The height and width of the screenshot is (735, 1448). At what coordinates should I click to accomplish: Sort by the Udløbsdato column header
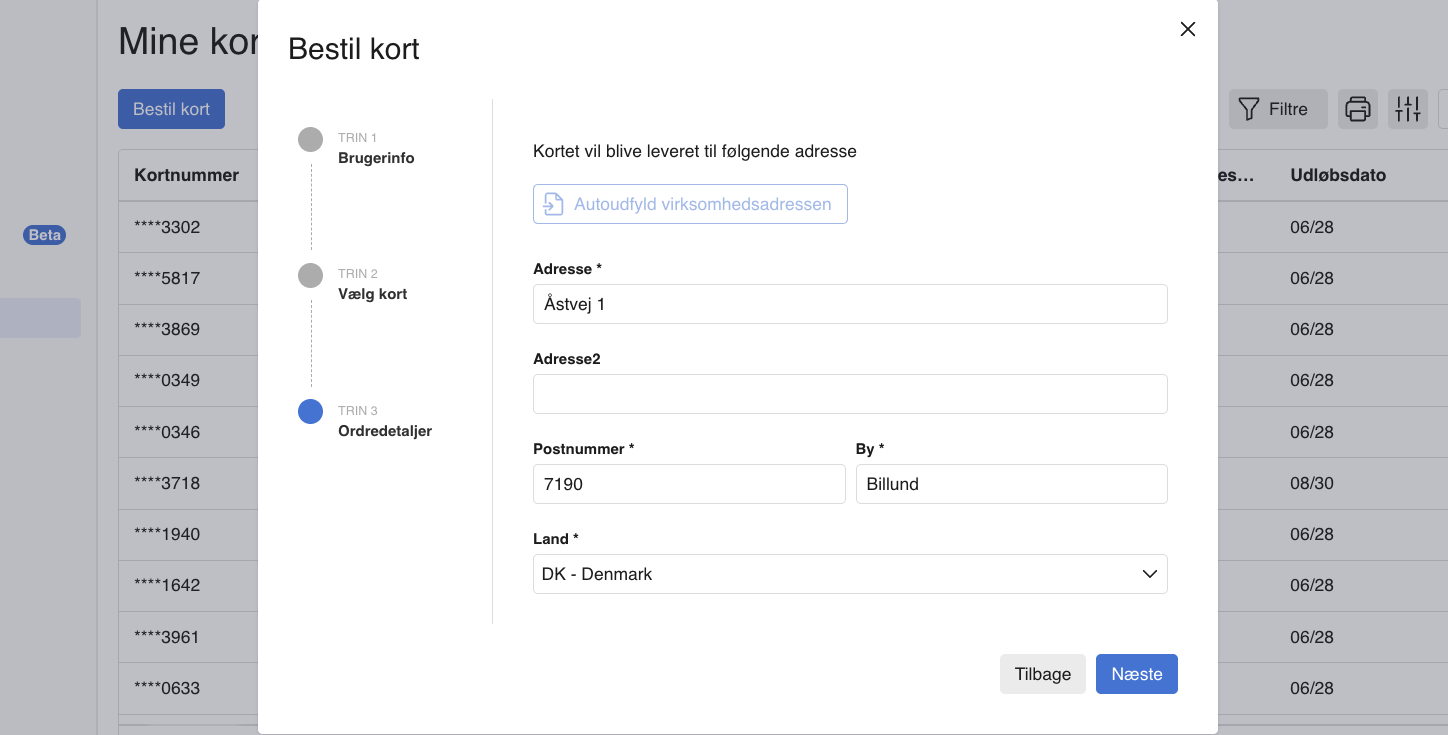(1338, 175)
